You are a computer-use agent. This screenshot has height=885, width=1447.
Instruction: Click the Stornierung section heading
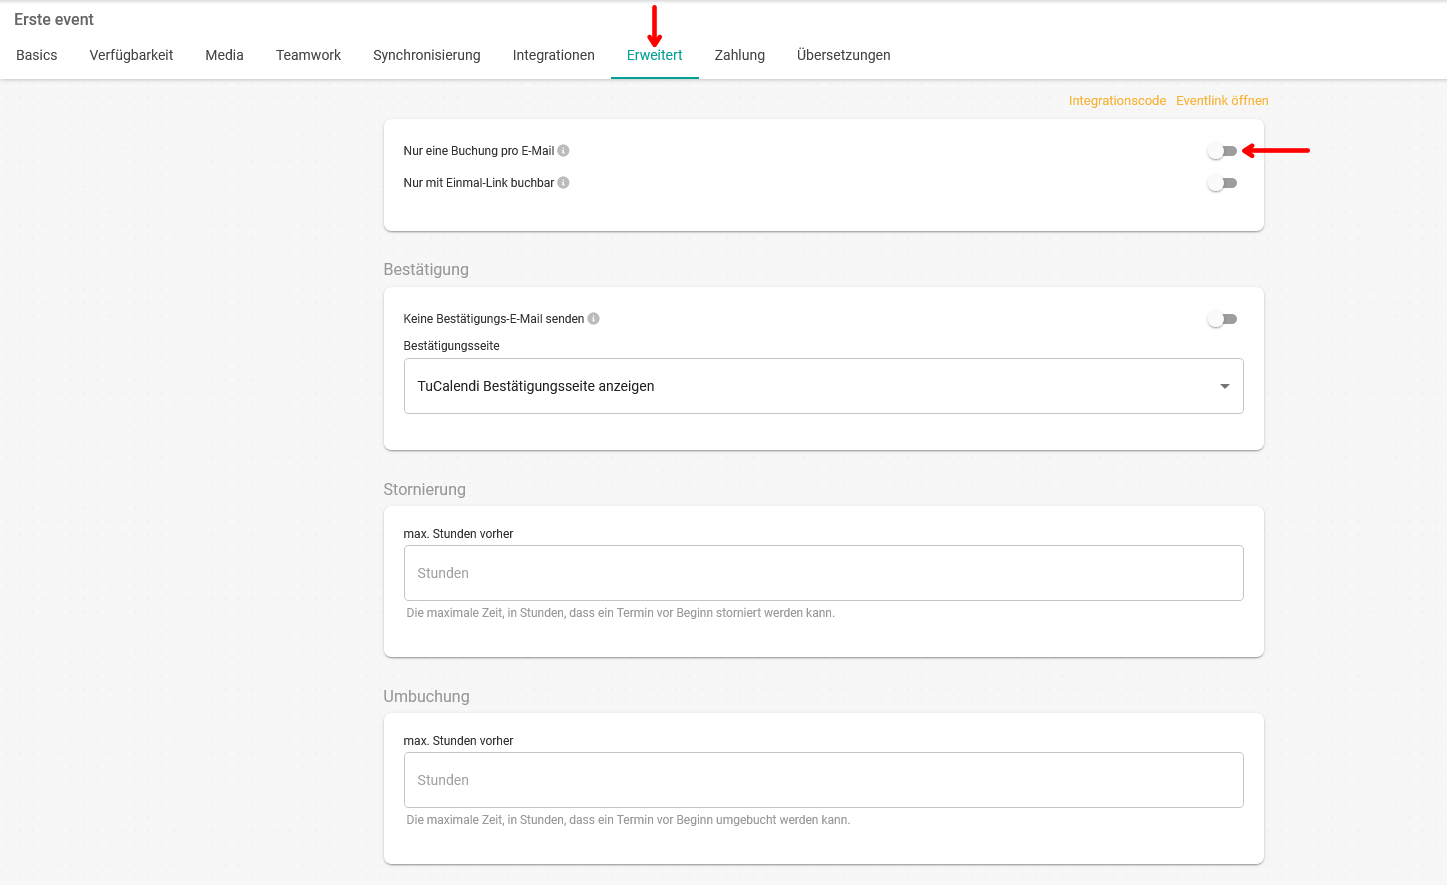point(424,489)
